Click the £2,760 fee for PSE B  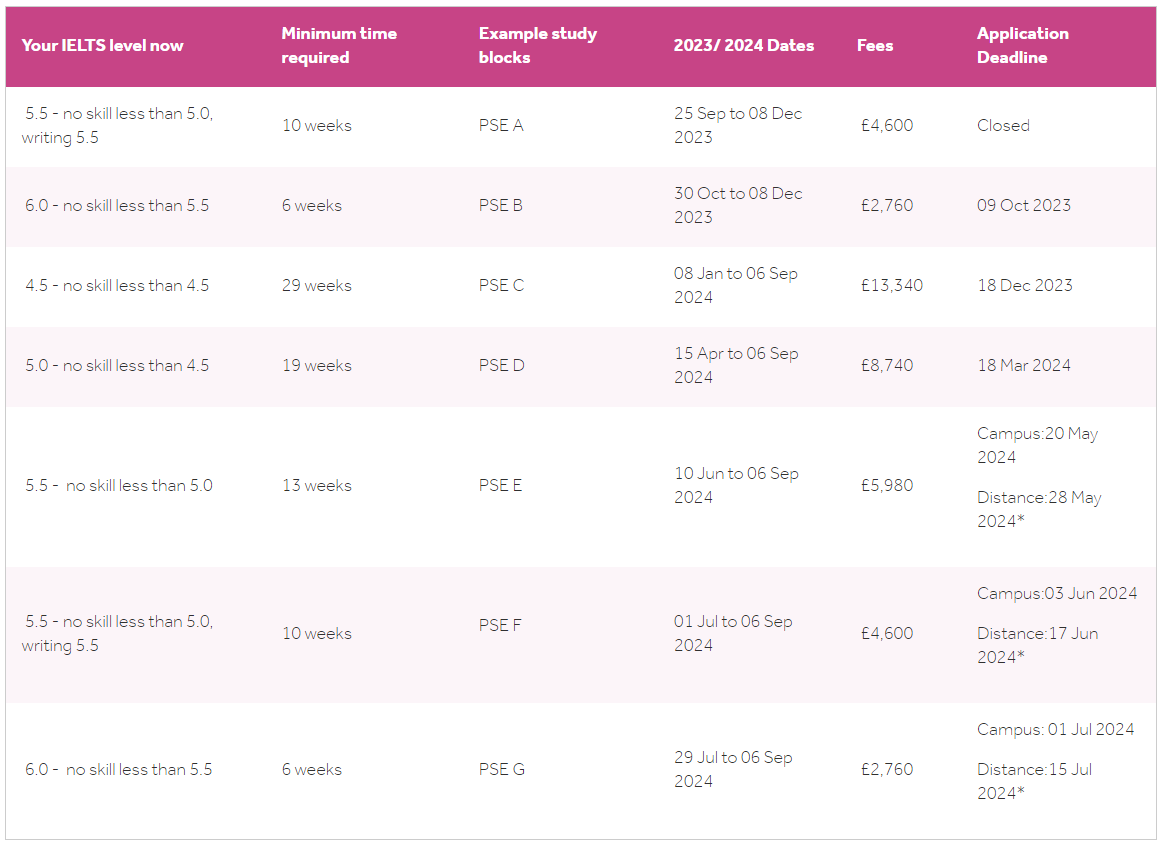coord(887,205)
